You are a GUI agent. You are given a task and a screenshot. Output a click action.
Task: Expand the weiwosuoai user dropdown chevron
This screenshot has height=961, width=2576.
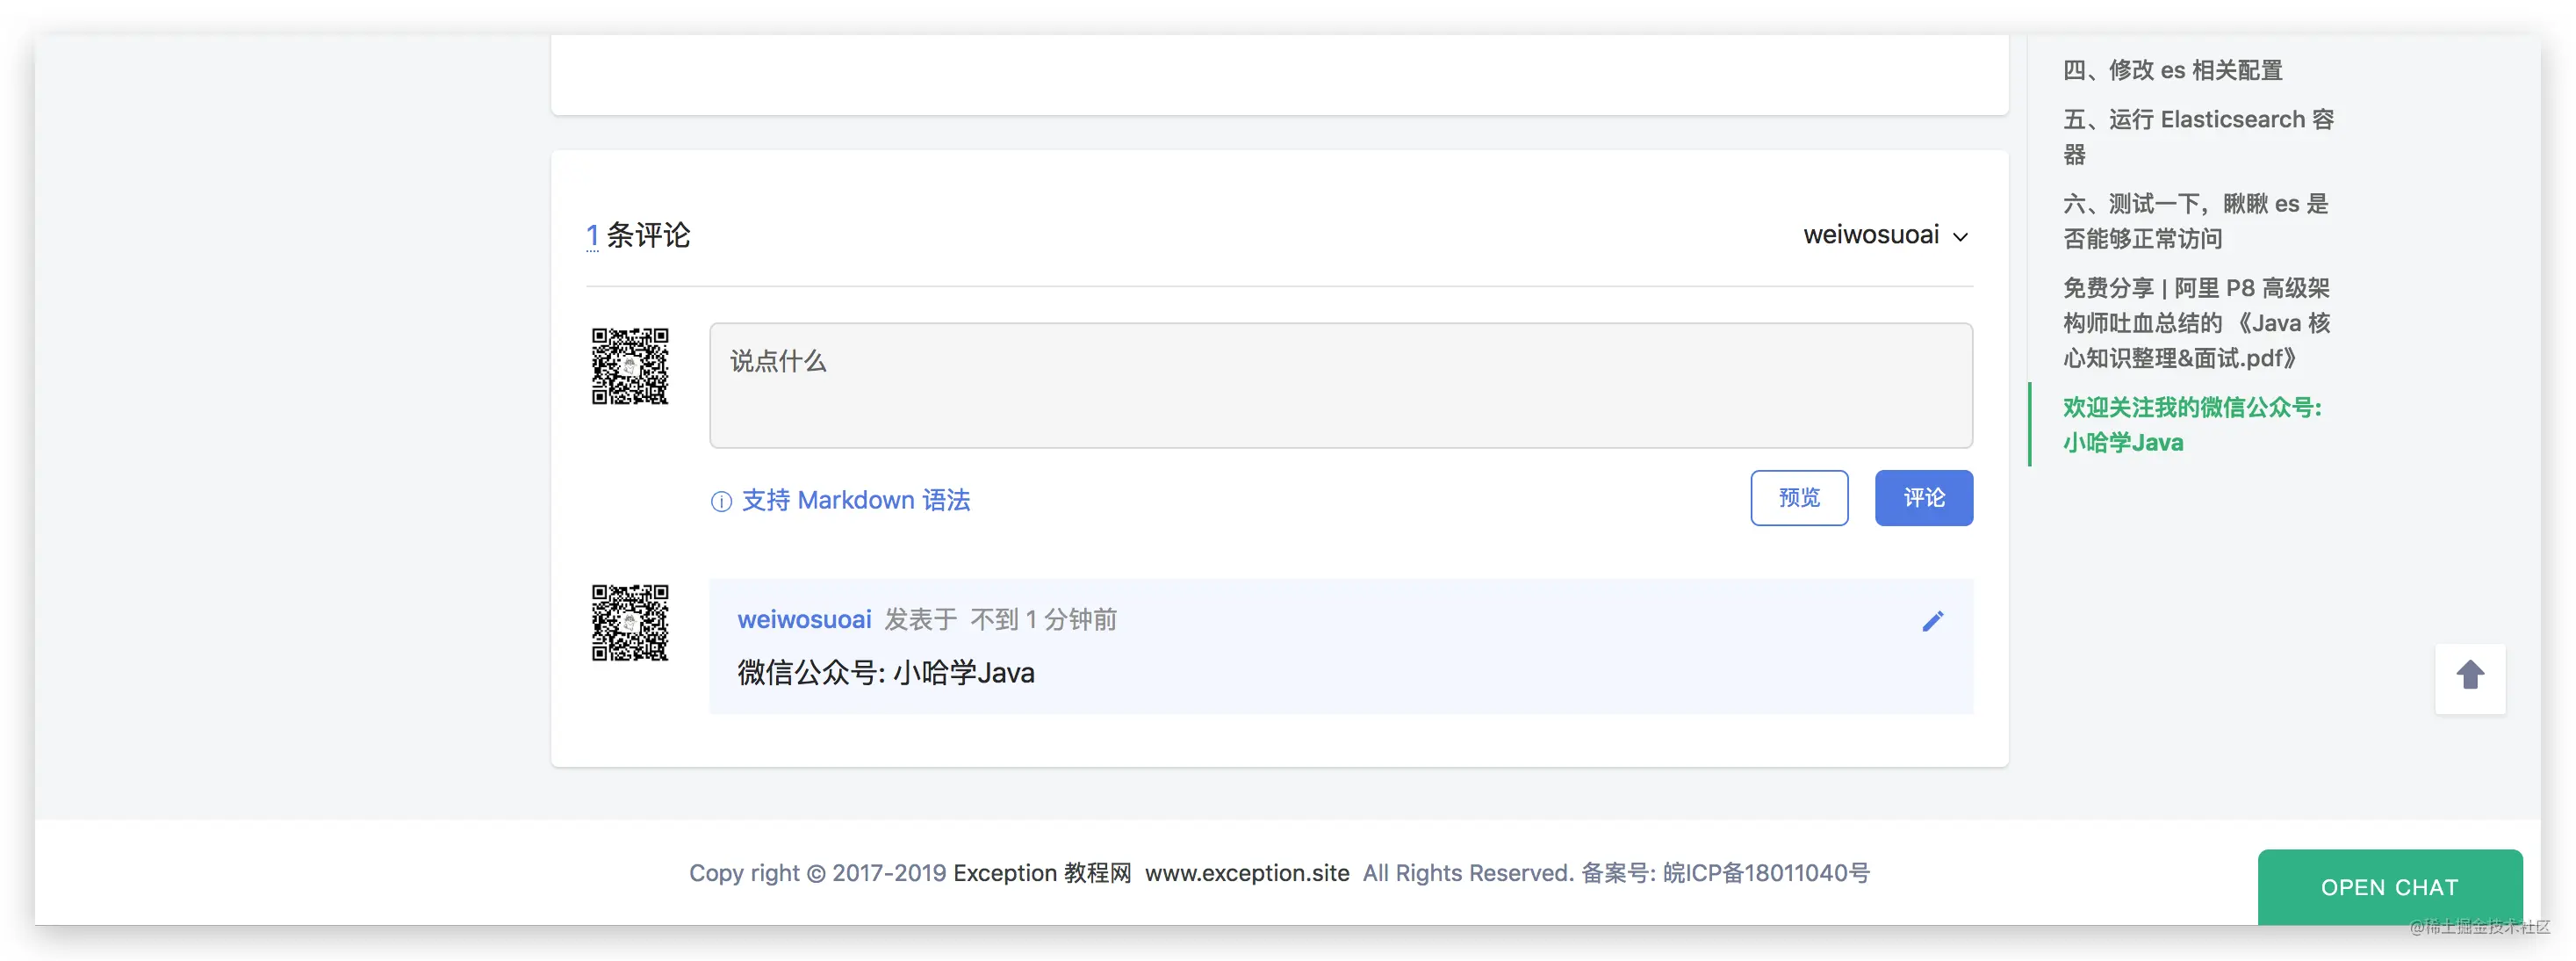1960,237
